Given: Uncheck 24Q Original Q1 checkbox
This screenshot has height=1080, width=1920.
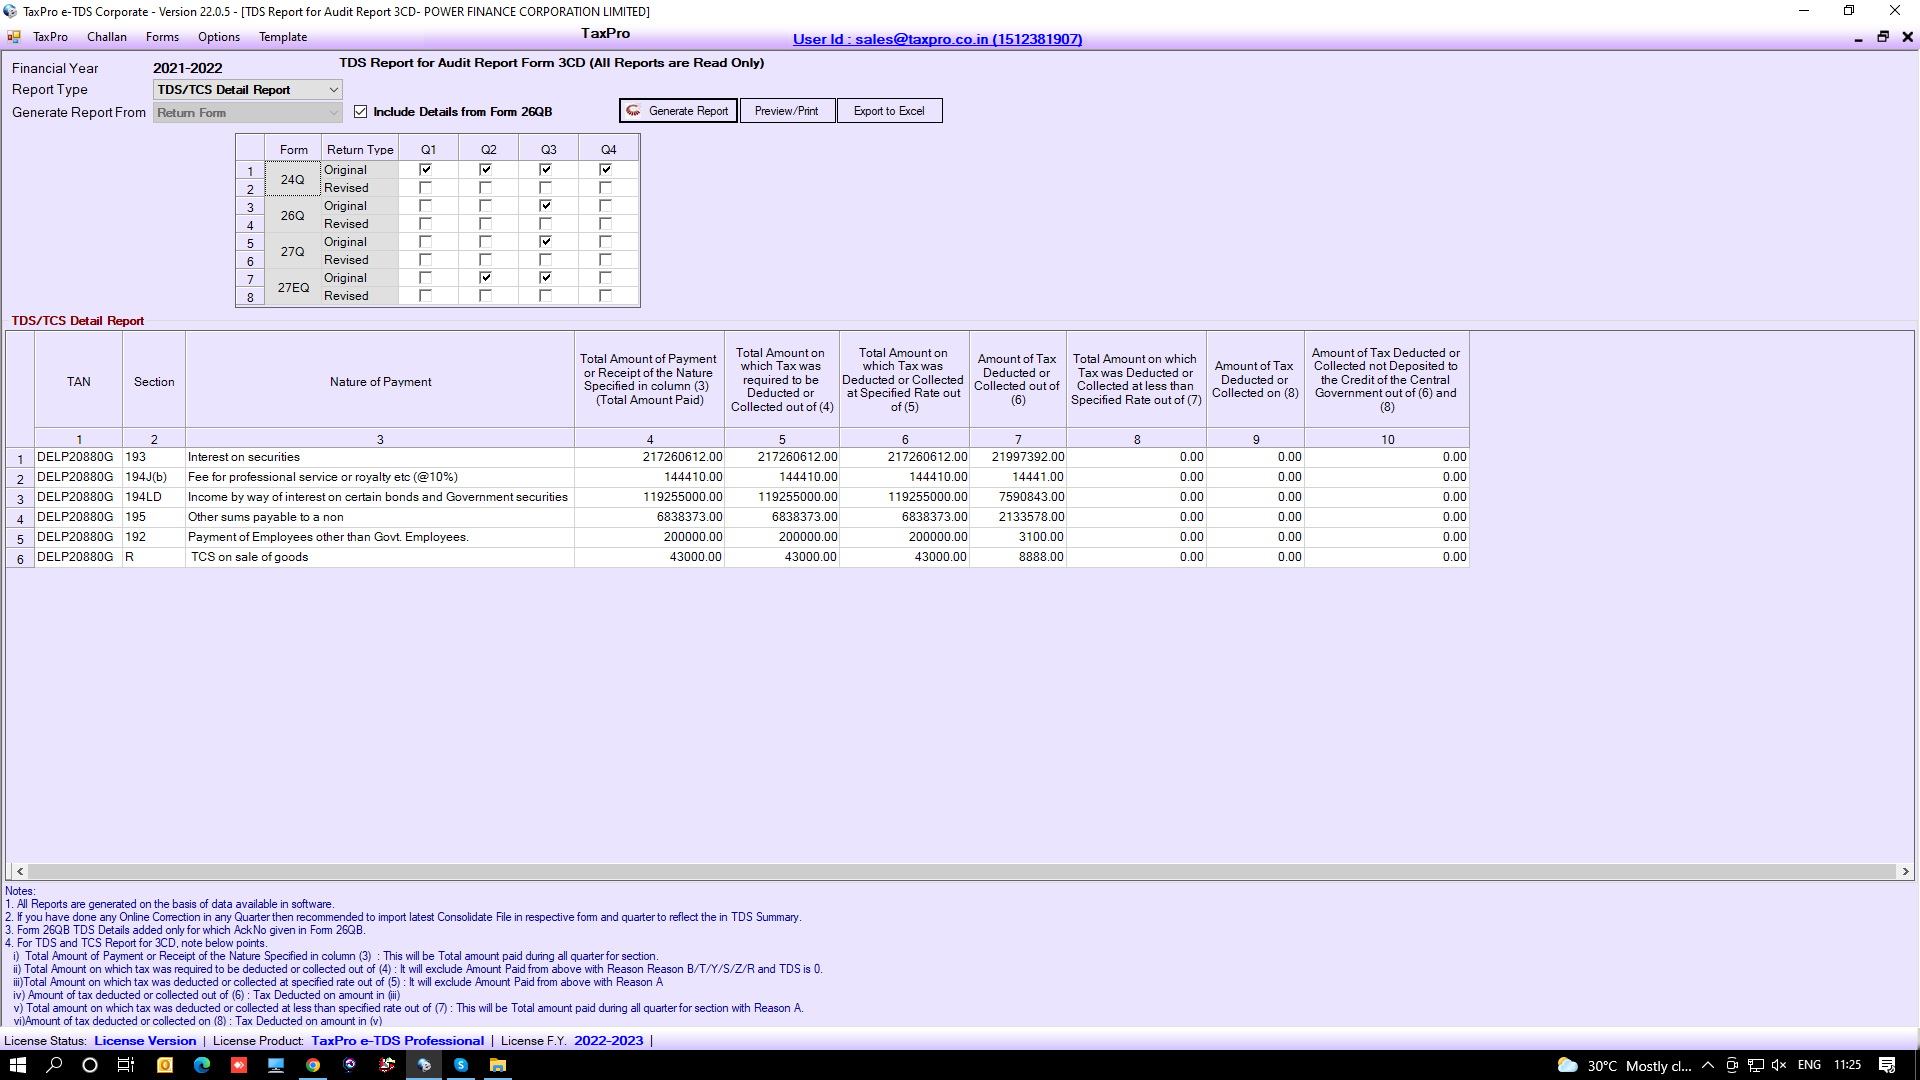Looking at the screenshot, I should pos(426,170).
